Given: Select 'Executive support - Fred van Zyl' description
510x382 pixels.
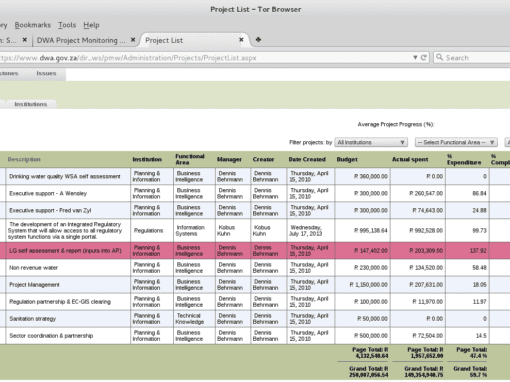Looking at the screenshot, I should click(50, 210).
